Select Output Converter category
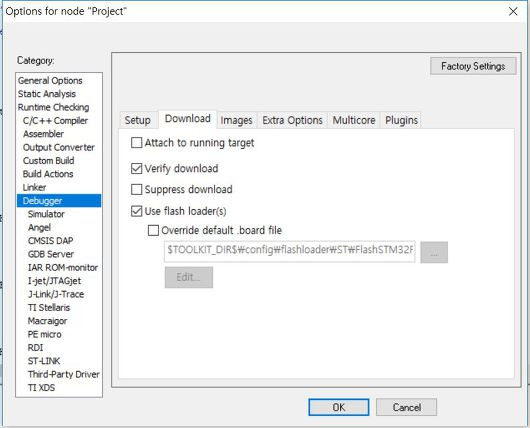This screenshot has height=428, width=530. click(x=59, y=147)
